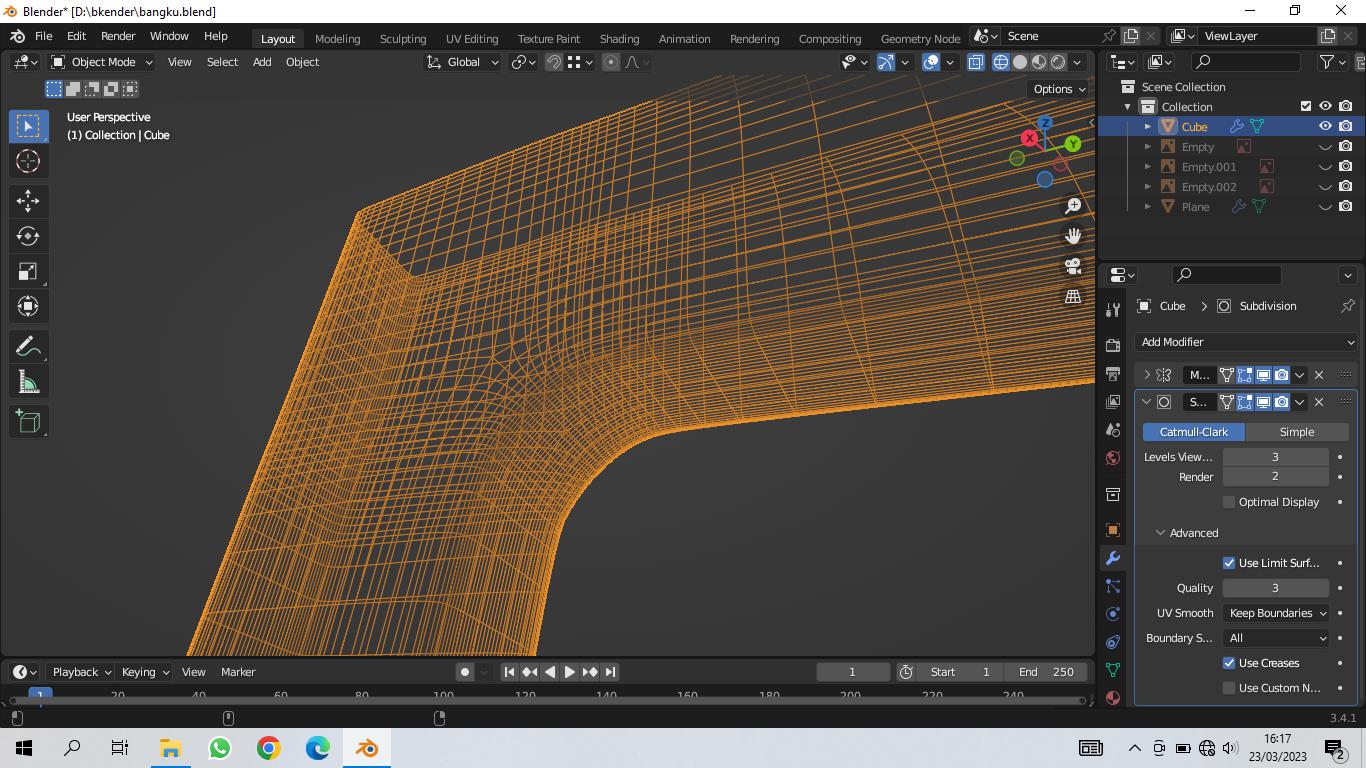The image size is (1366, 768).
Task: Switch to the Modeling workspace tab
Action: (x=337, y=39)
